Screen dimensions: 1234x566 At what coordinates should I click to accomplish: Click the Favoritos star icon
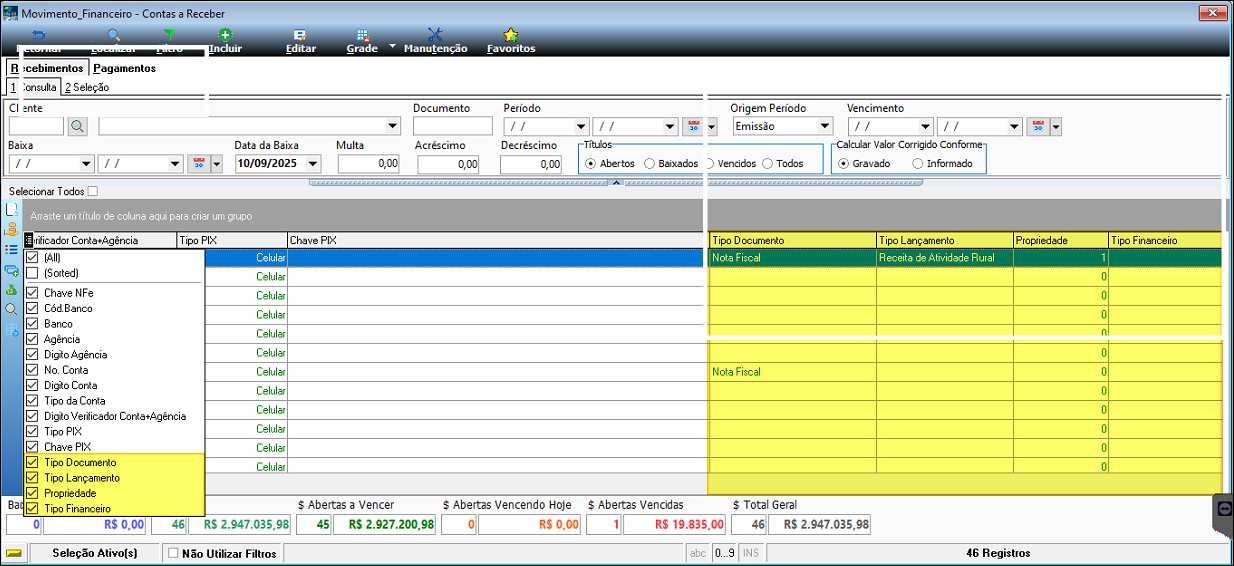click(511, 35)
